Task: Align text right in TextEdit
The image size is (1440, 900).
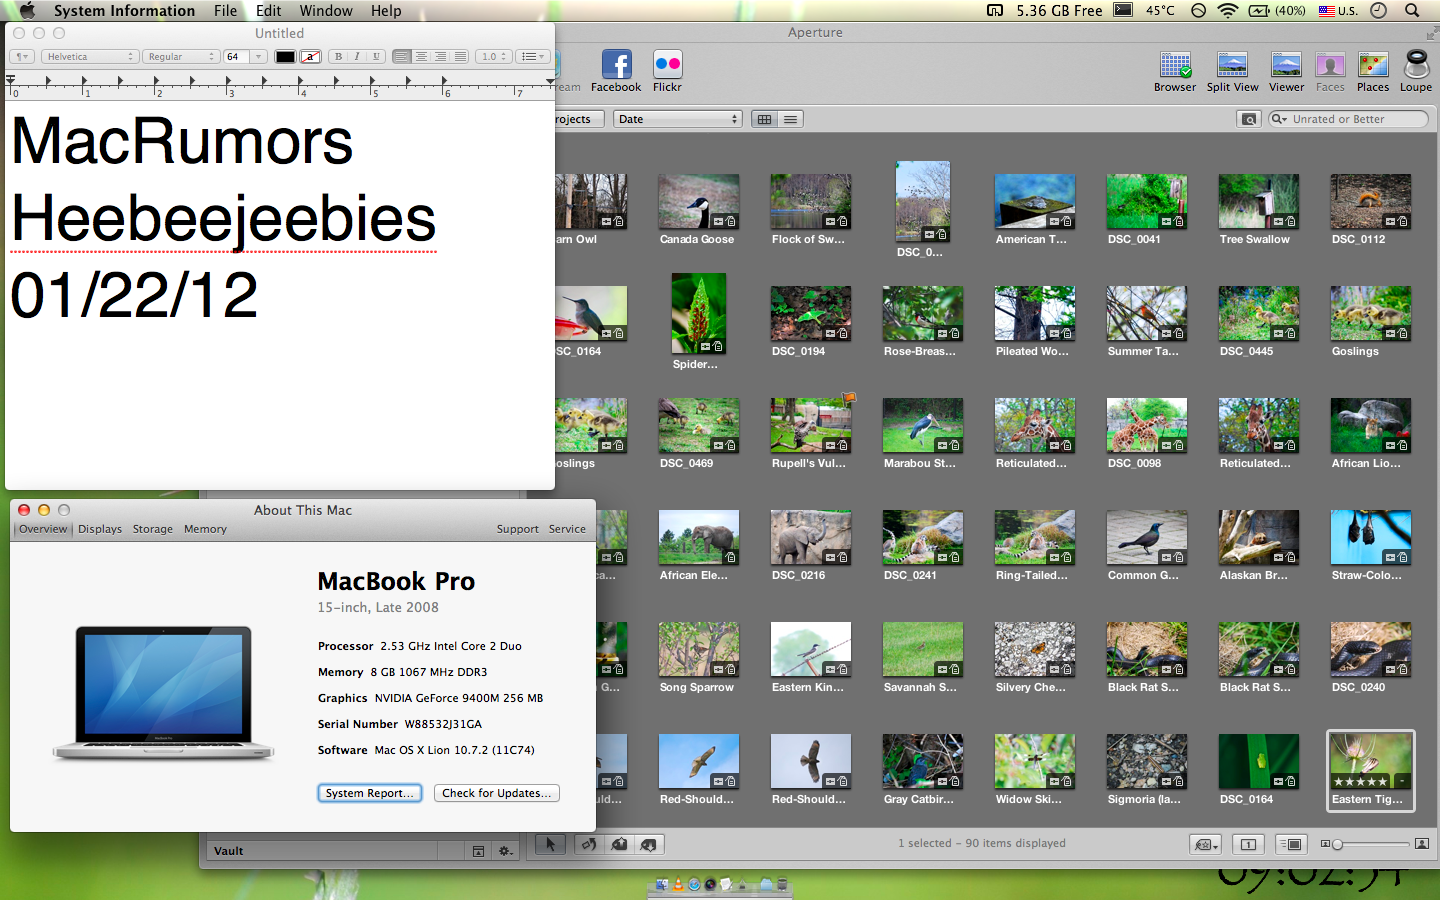Action: [x=440, y=56]
